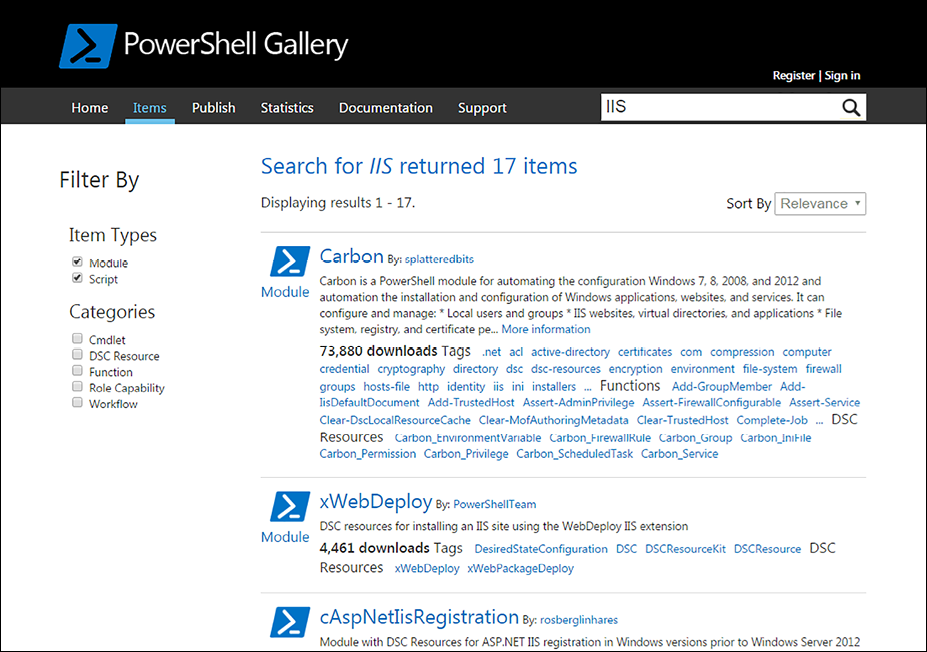The height and width of the screenshot is (652, 927).
Task: Open the Carbon_Service resource link
Action: click(x=679, y=454)
